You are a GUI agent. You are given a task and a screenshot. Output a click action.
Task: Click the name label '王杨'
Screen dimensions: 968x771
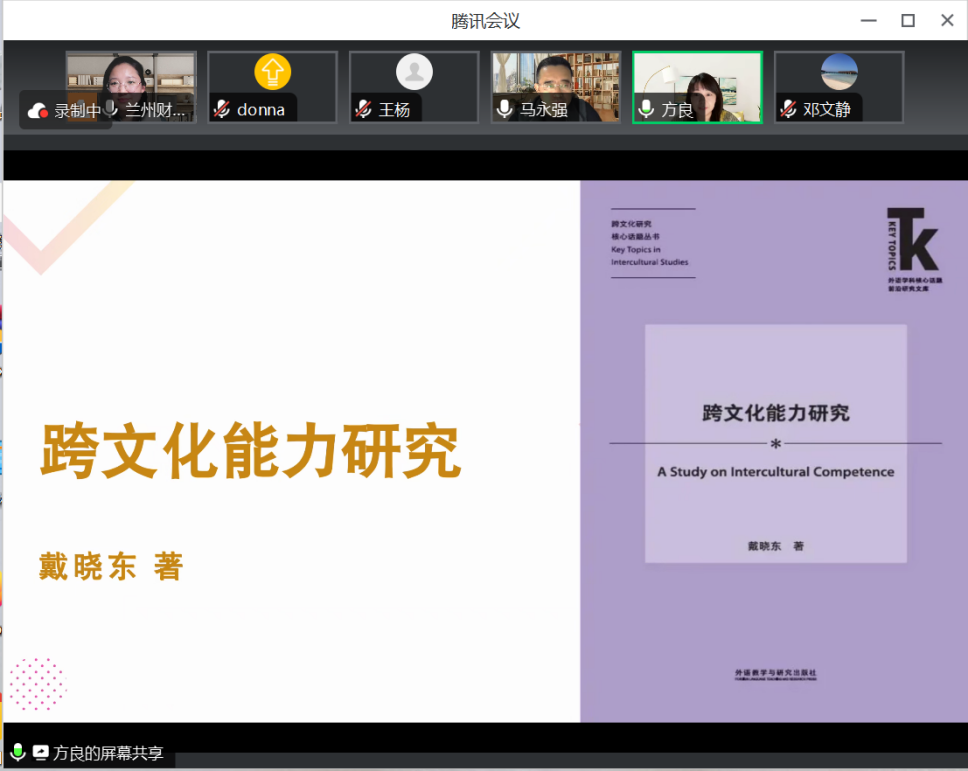coord(394,110)
